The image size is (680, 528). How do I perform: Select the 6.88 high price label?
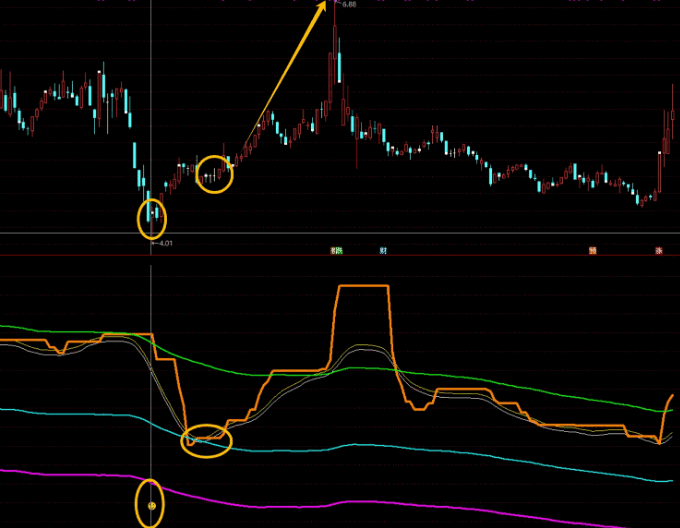pos(349,5)
